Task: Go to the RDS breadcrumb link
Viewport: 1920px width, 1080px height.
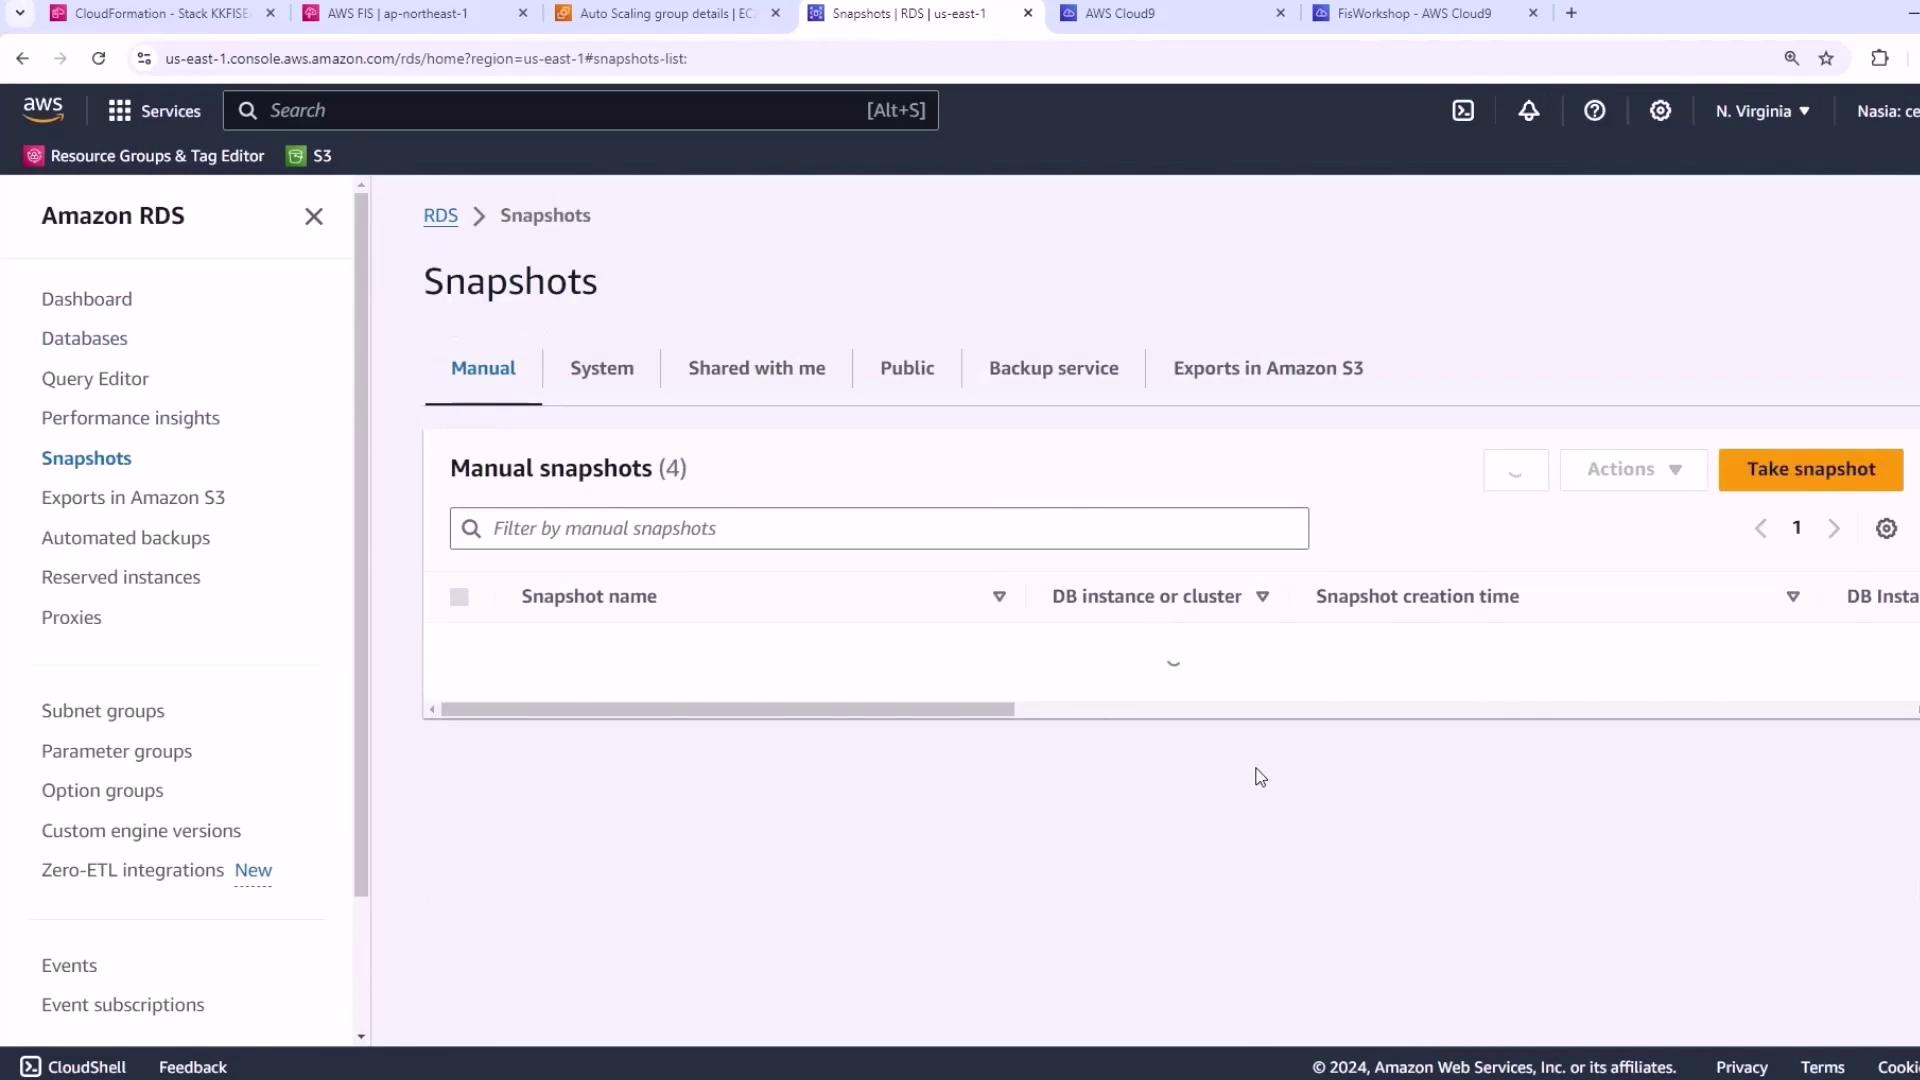Action: [x=440, y=216]
